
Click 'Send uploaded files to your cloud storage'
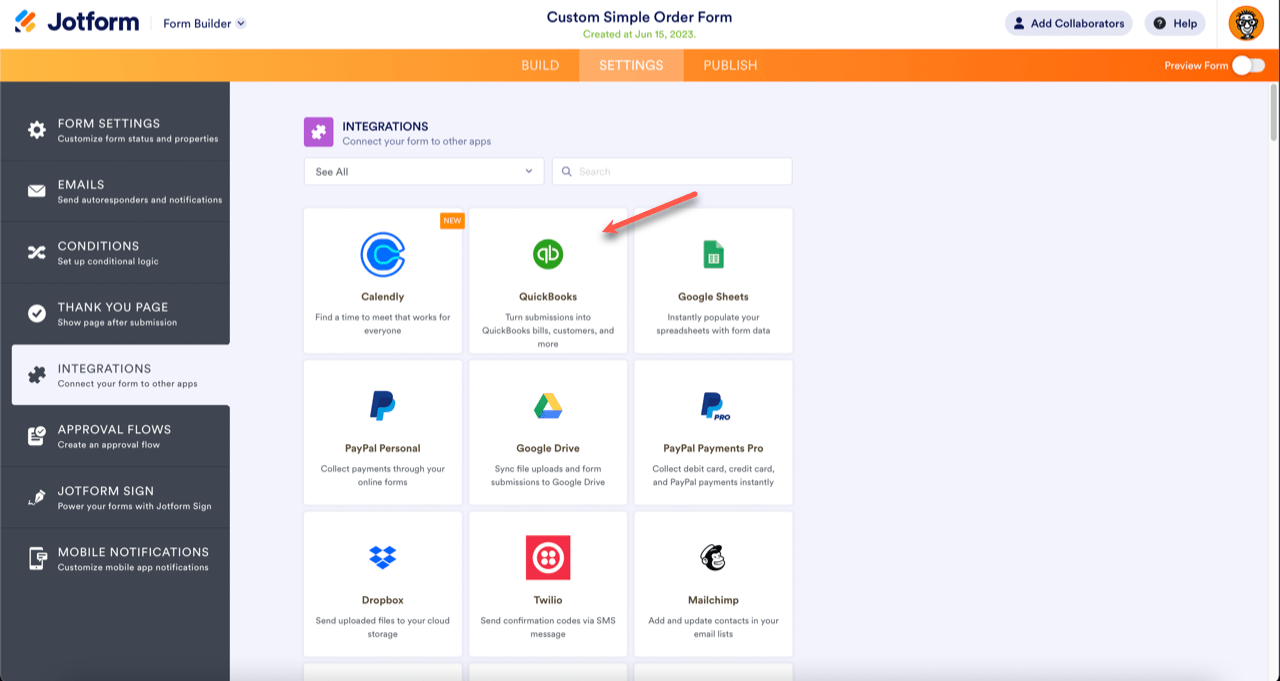(x=383, y=627)
